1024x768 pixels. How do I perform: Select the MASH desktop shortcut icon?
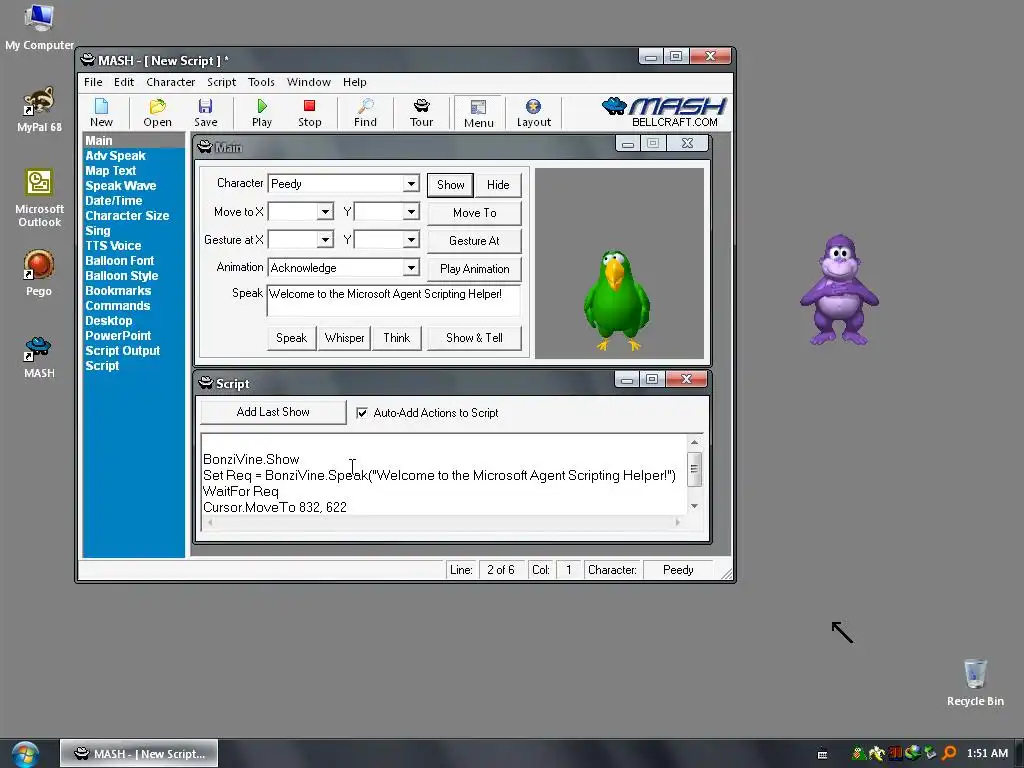(x=39, y=357)
